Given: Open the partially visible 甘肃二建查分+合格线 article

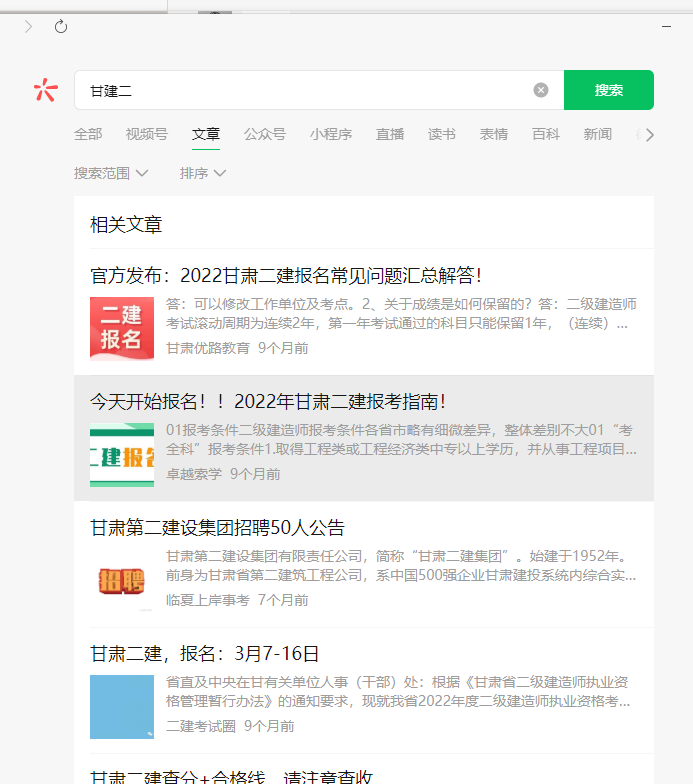Looking at the screenshot, I should (x=232, y=776).
